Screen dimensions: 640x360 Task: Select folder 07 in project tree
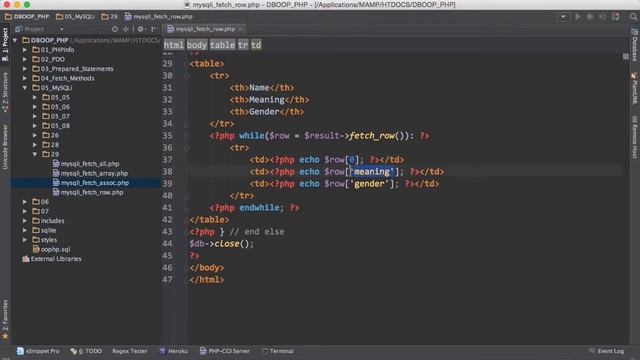tap(40, 211)
